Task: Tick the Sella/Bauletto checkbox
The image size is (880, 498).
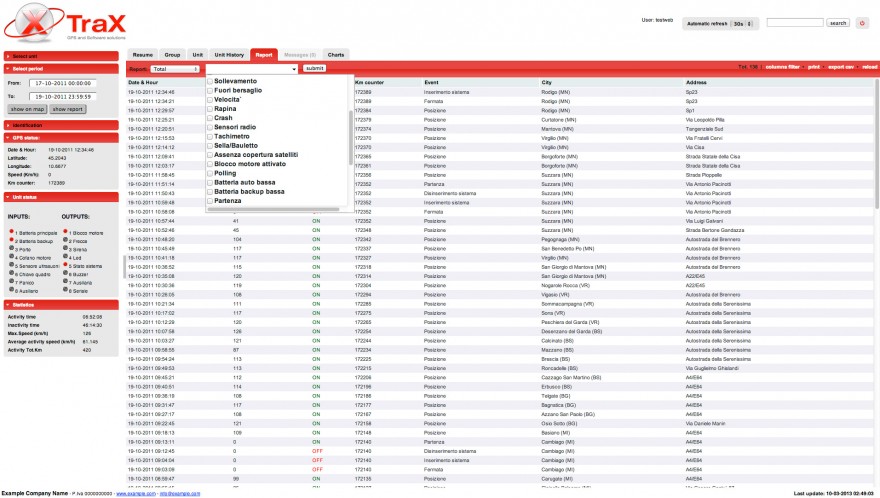Action: (210, 145)
